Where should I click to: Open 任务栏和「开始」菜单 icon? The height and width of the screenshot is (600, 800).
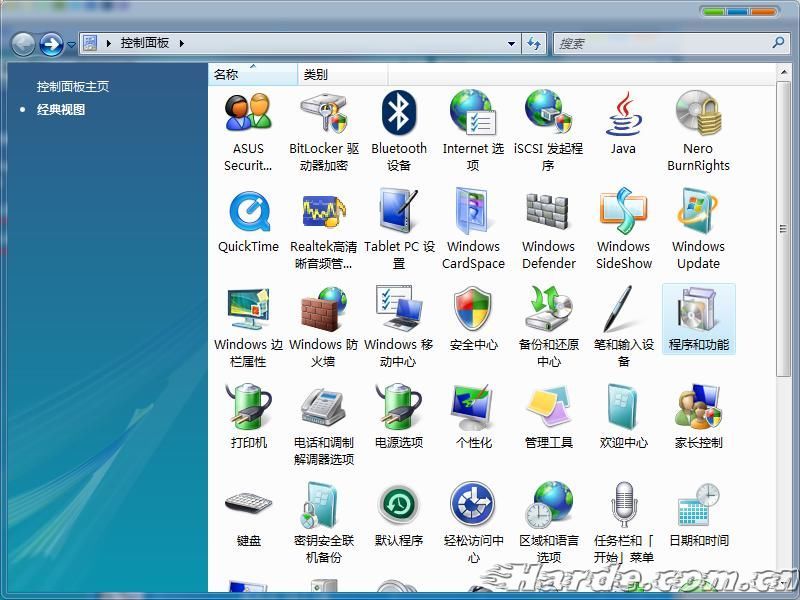(623, 523)
